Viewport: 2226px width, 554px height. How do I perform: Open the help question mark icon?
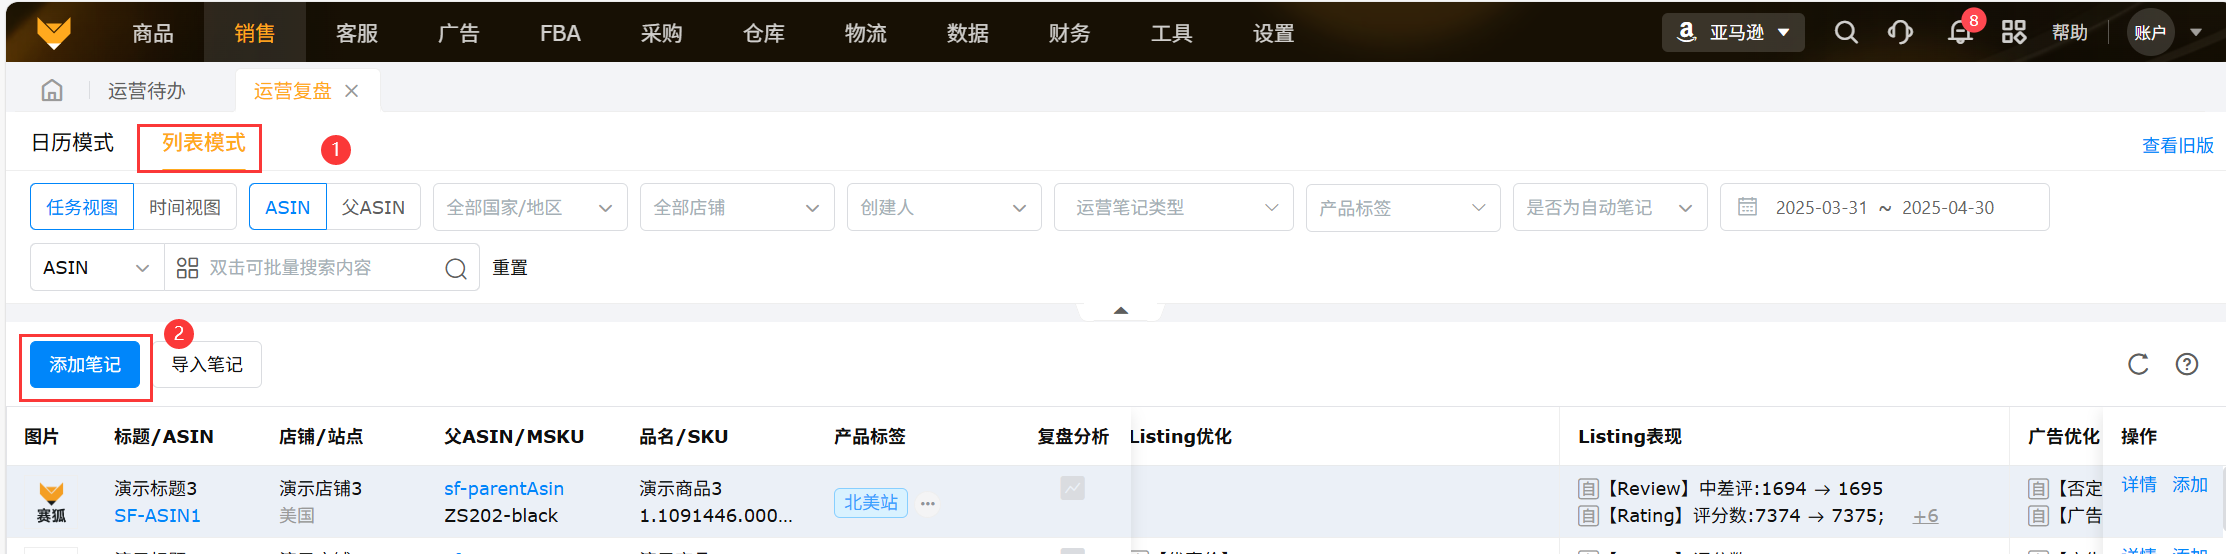(x=2187, y=364)
